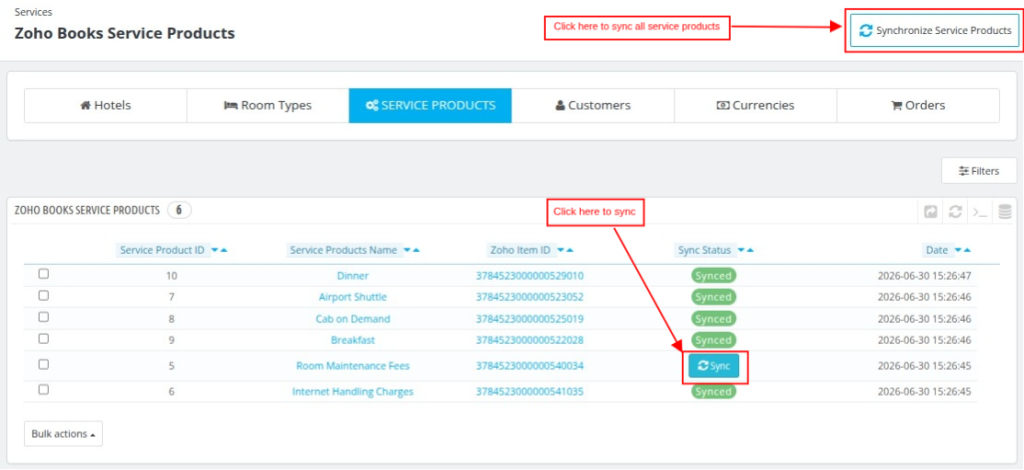This screenshot has width=1024, height=470.
Task: Check the Dinner row checkbox
Action: point(43,274)
